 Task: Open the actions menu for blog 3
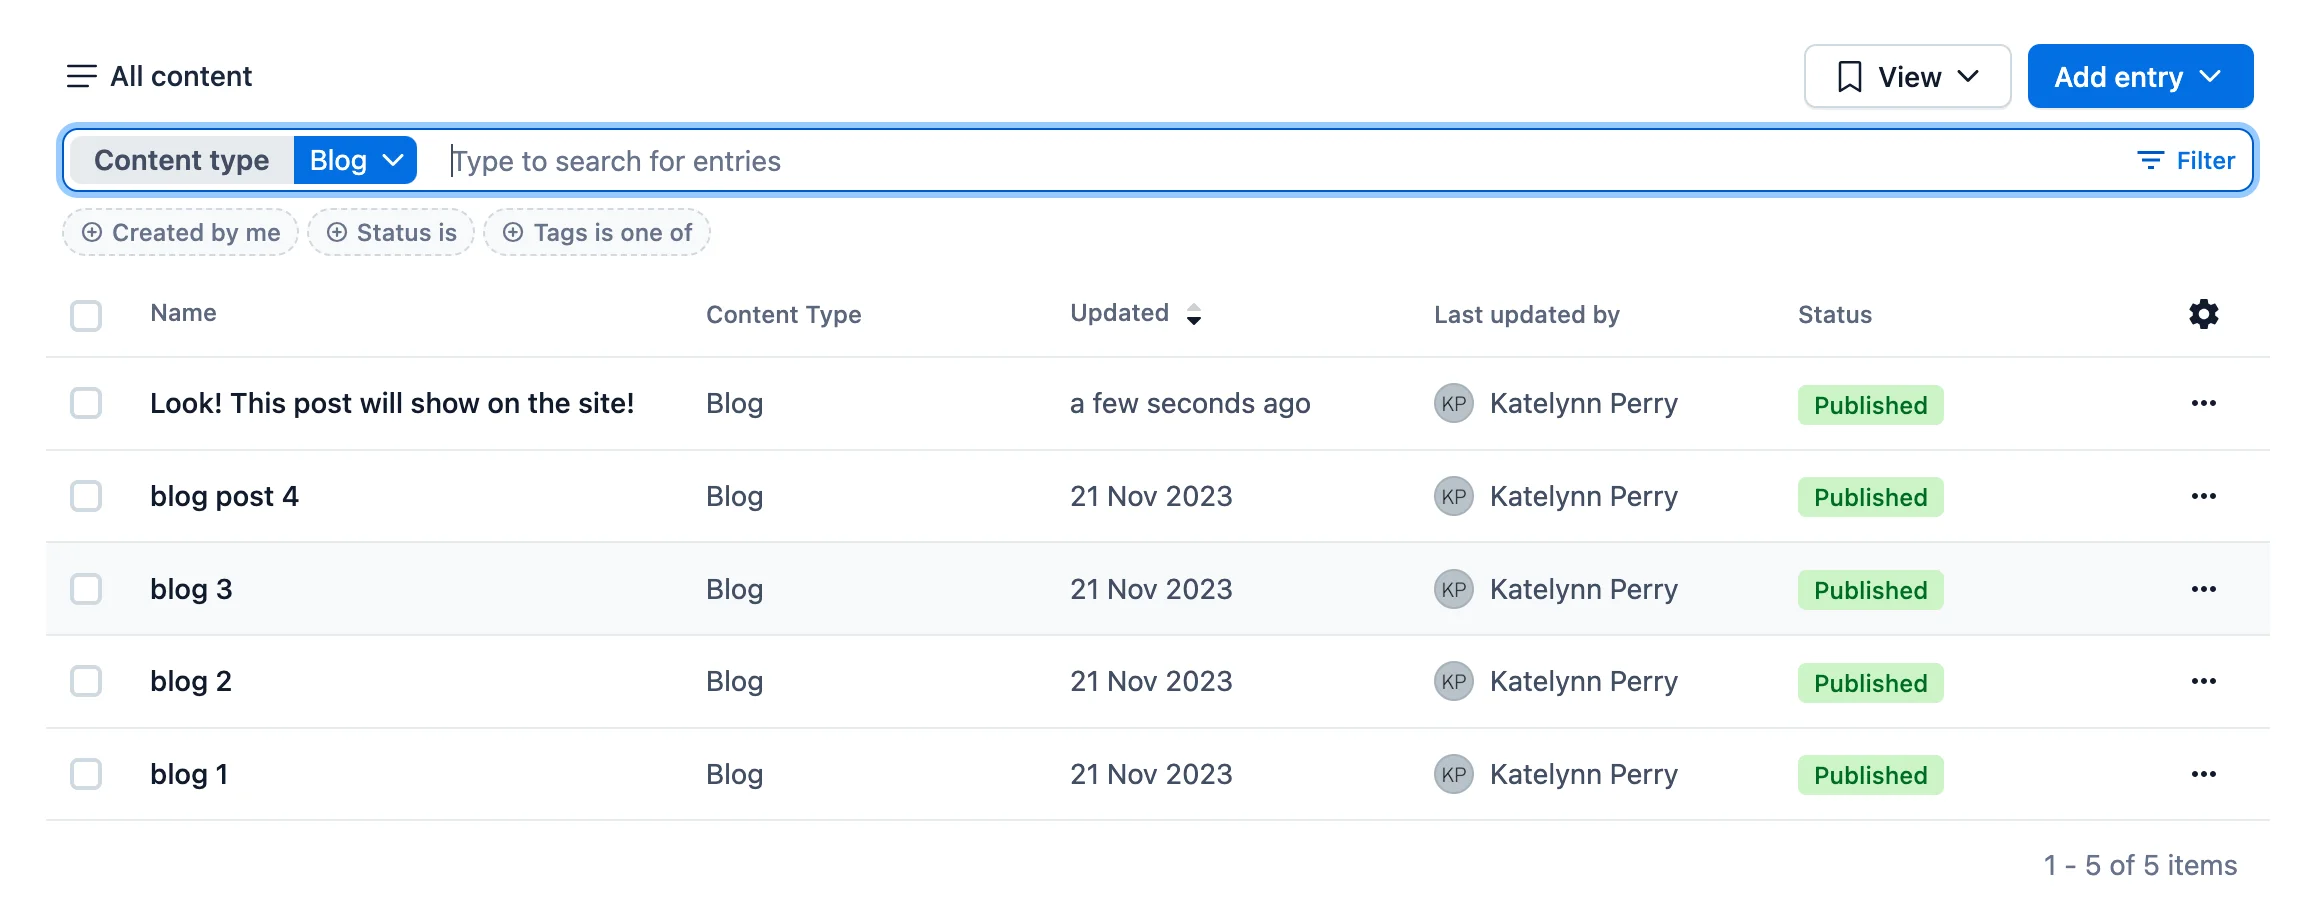click(2203, 589)
